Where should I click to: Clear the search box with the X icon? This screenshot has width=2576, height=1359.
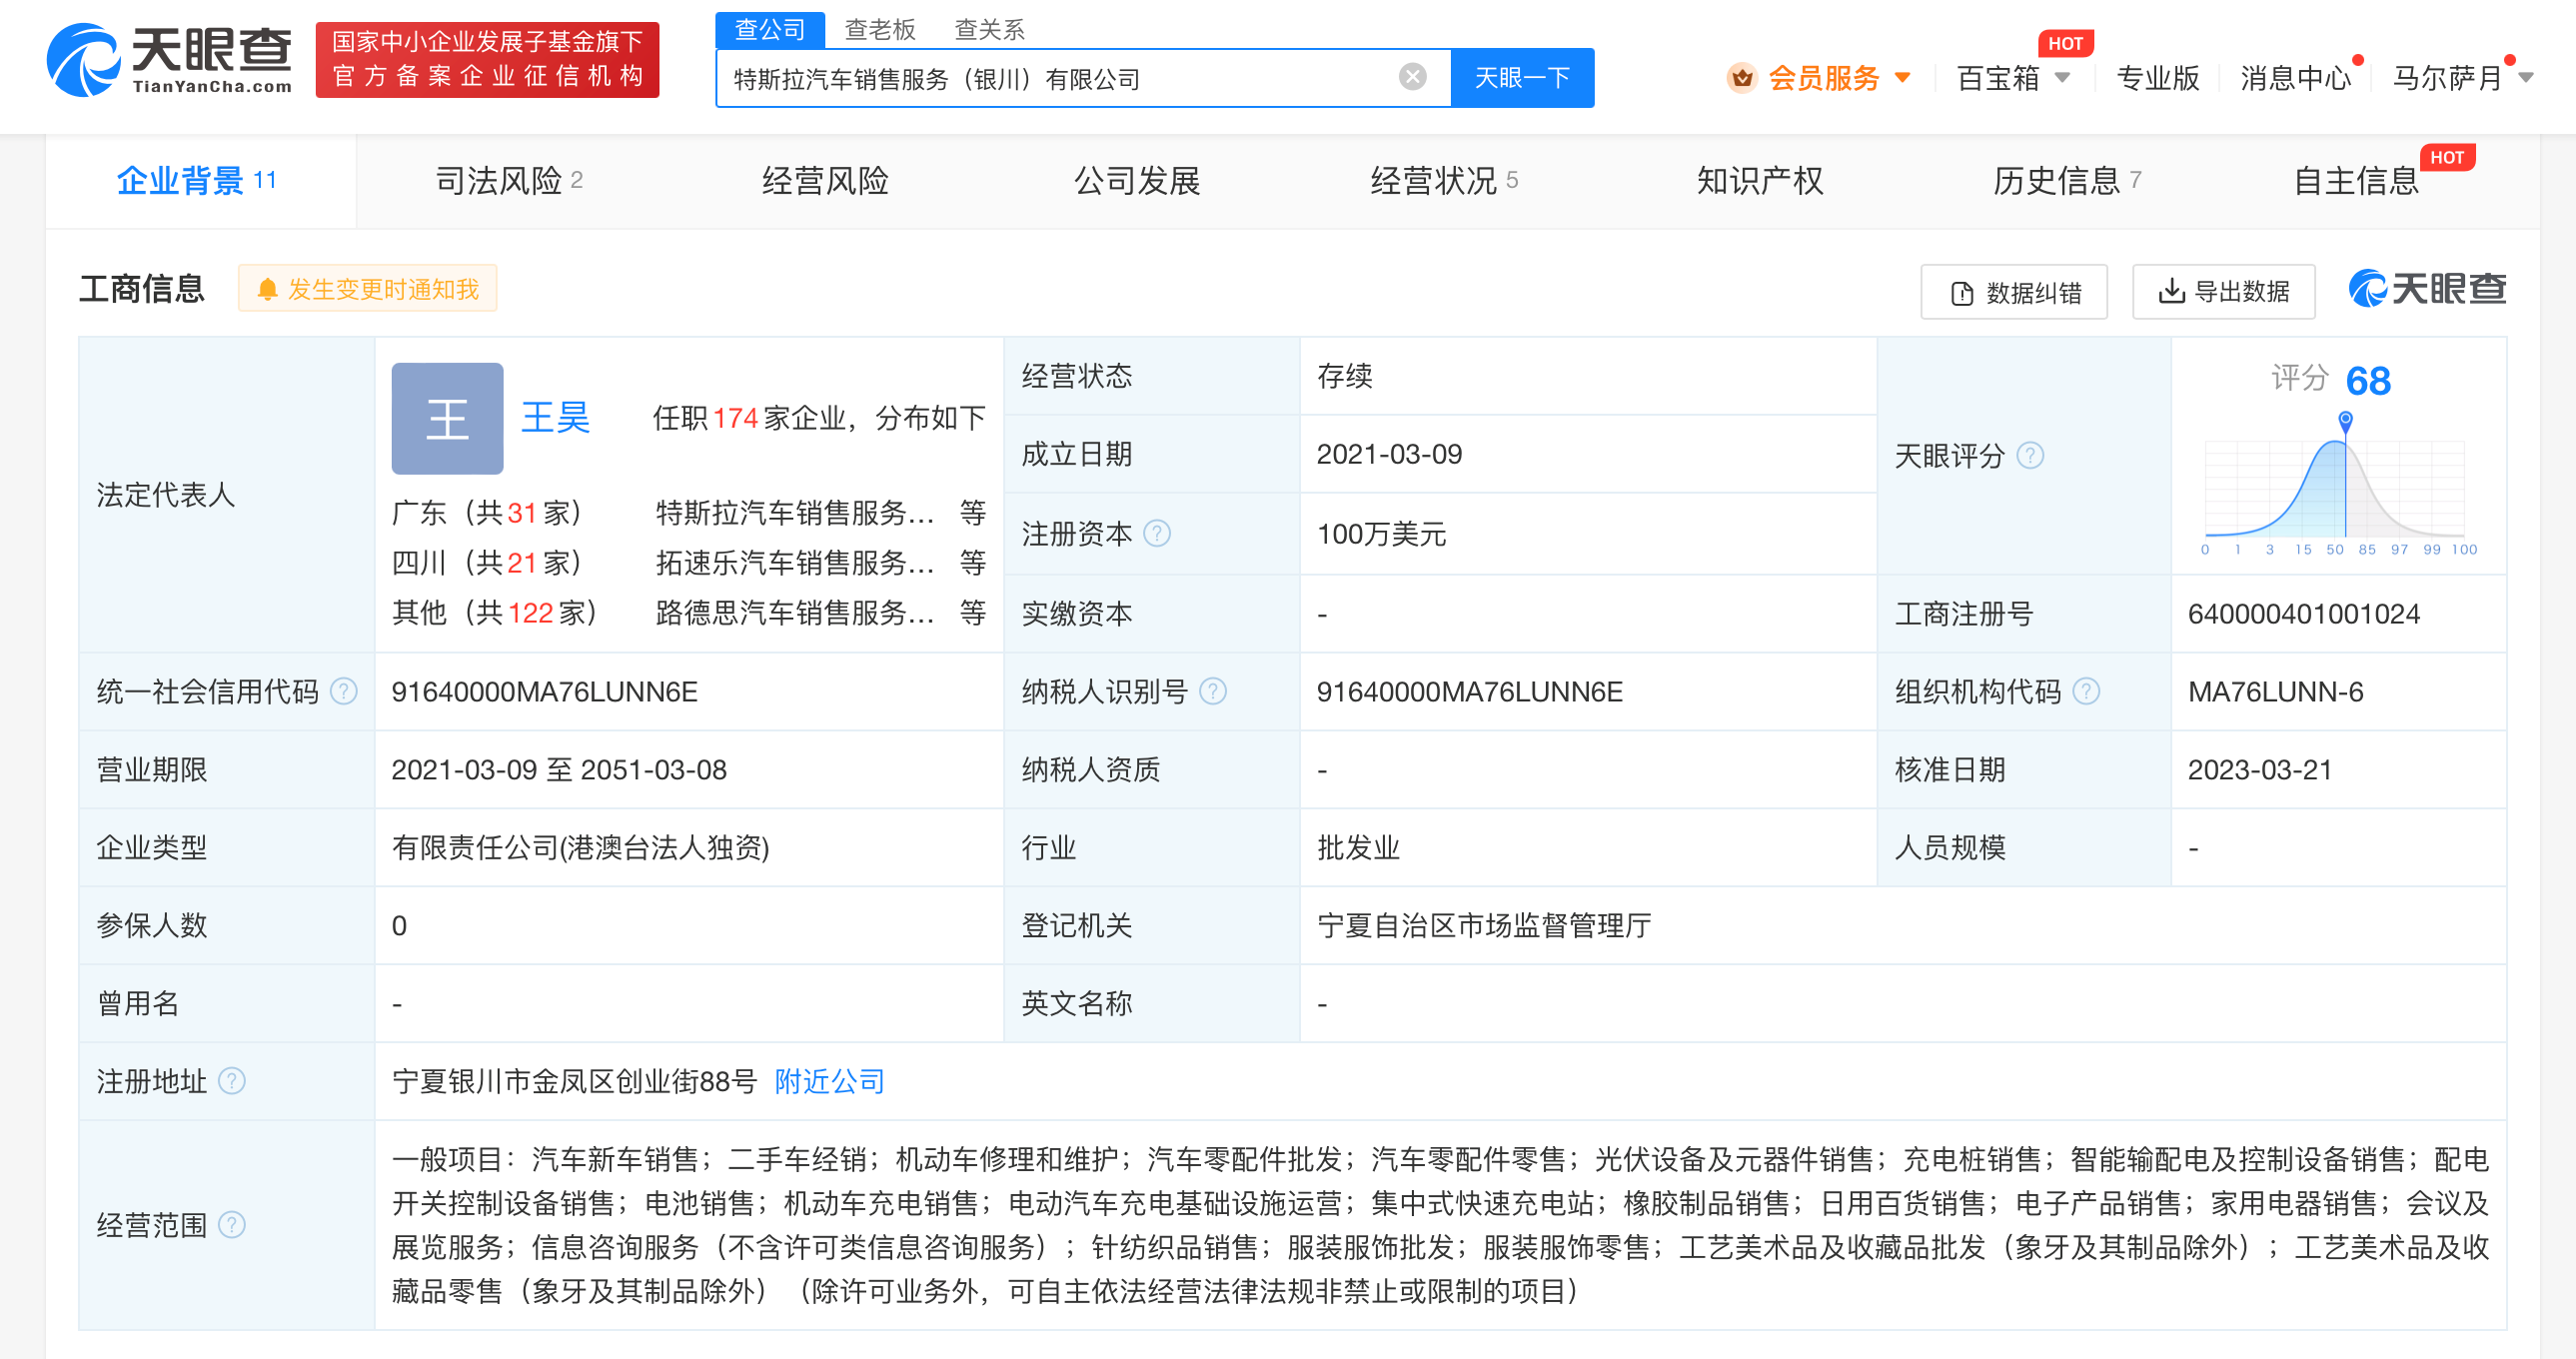[1412, 77]
